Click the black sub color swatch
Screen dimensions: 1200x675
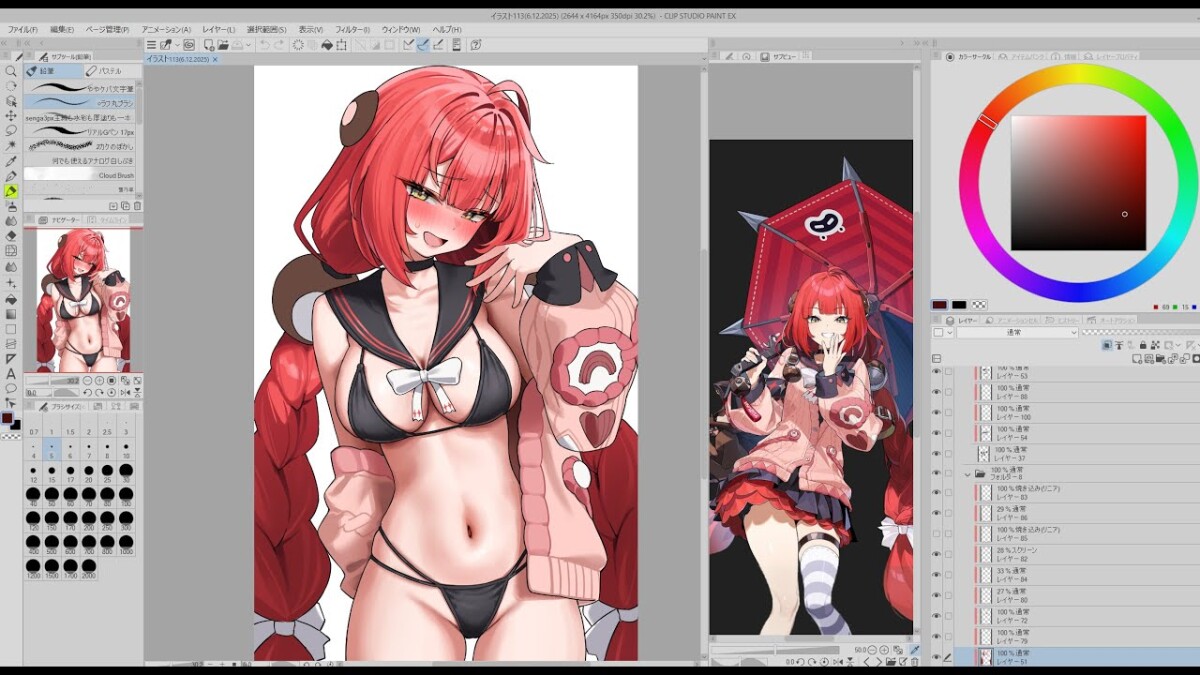click(x=959, y=305)
